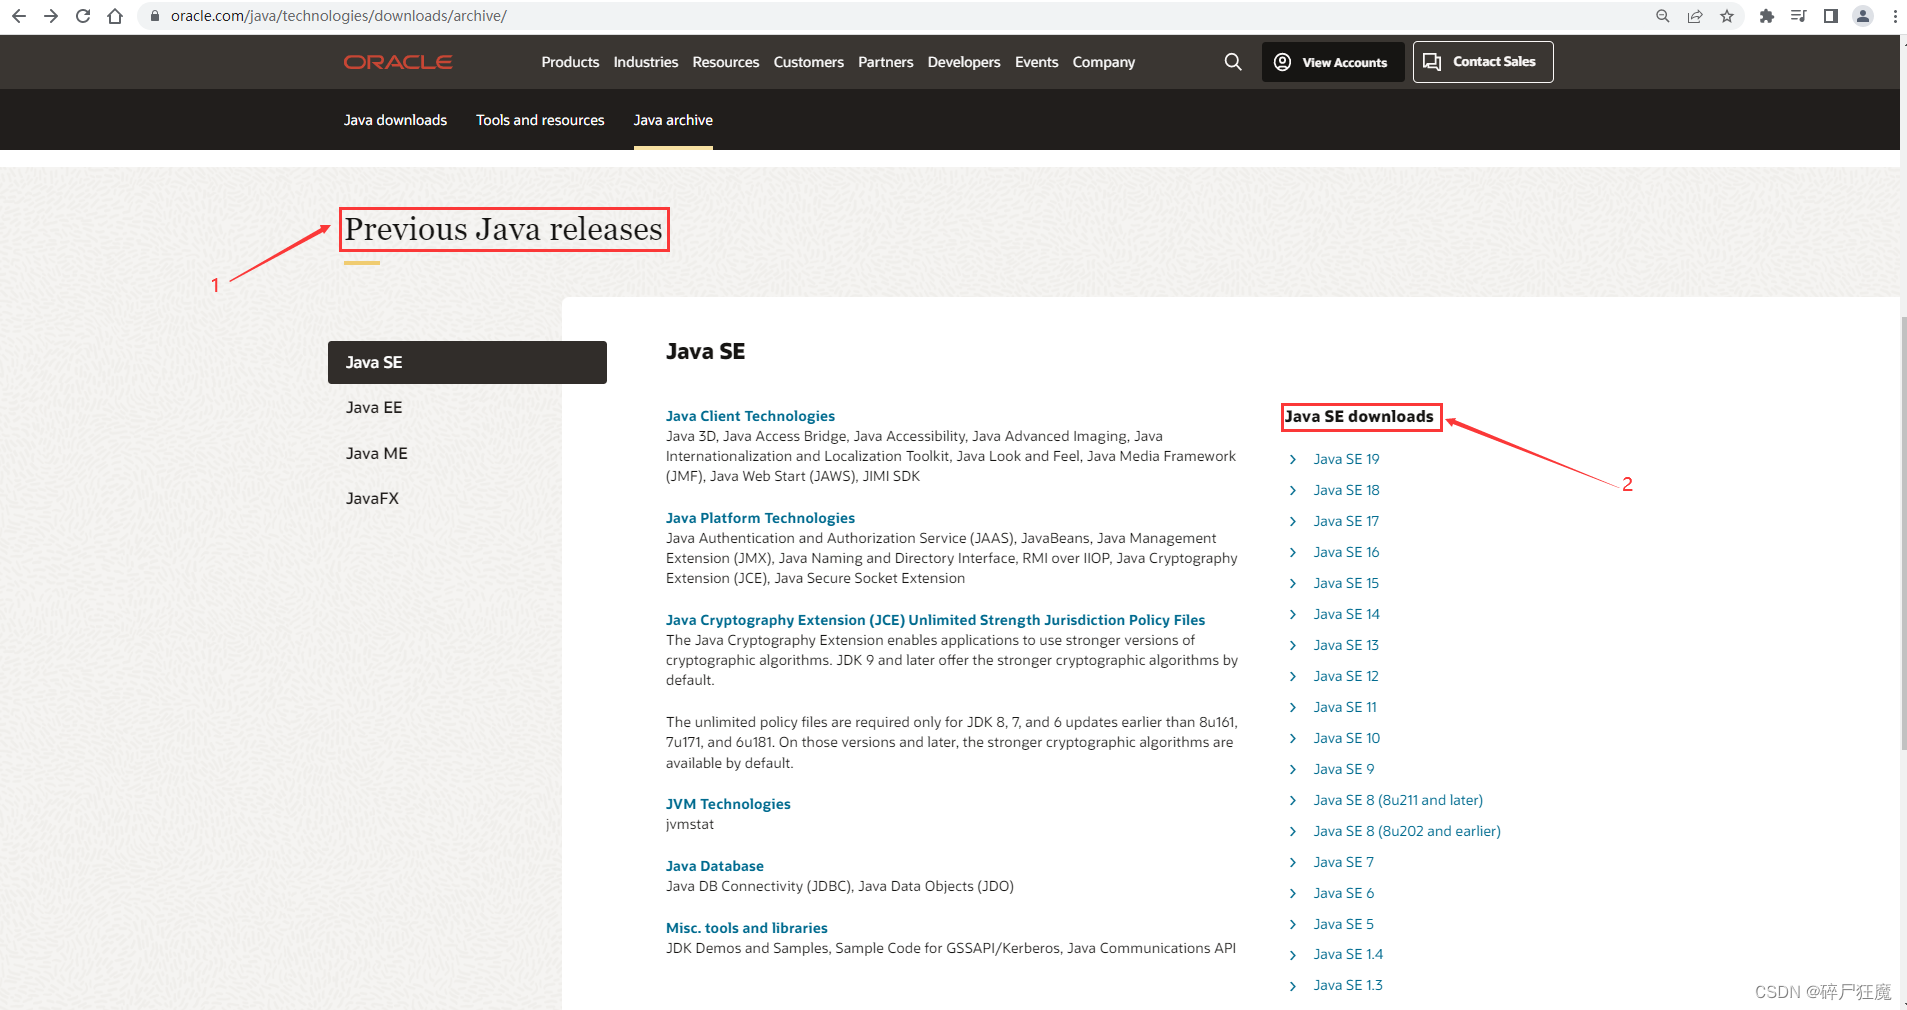Image resolution: width=1907 pixels, height=1010 pixels.
Task: Switch to Tools and resources tab
Action: [x=540, y=120]
